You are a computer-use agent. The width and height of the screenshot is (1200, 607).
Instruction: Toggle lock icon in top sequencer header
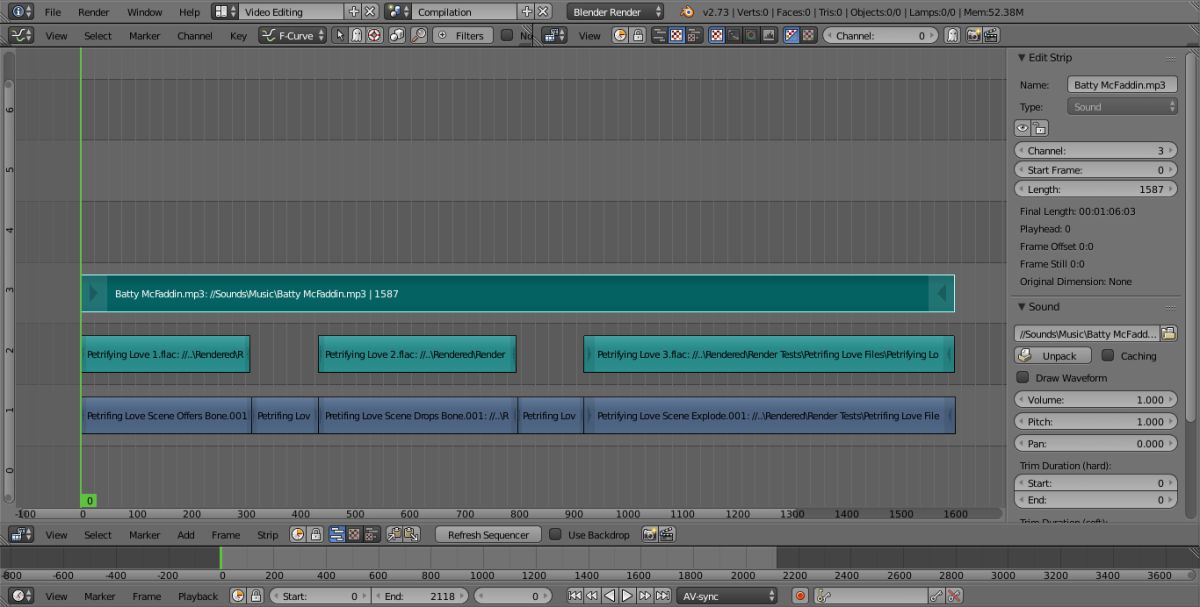pyautogui.click(x=637, y=35)
